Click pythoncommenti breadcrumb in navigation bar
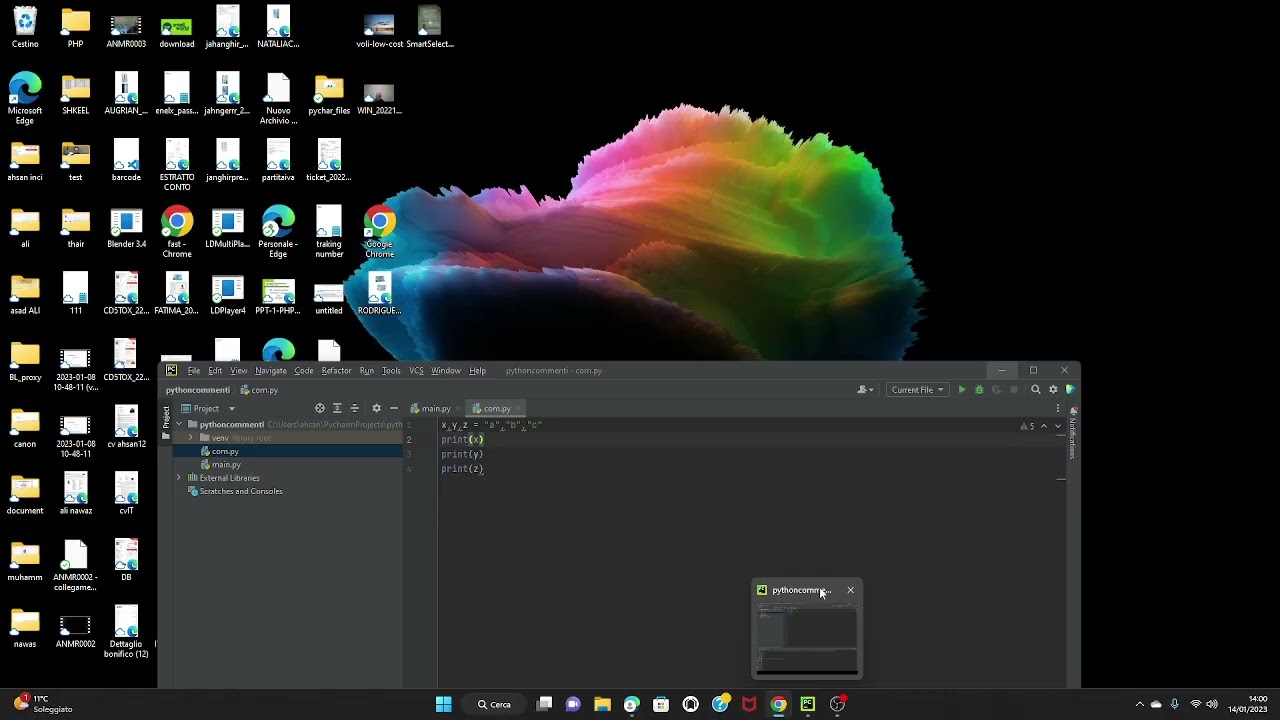The image size is (1280, 720). [x=198, y=390]
